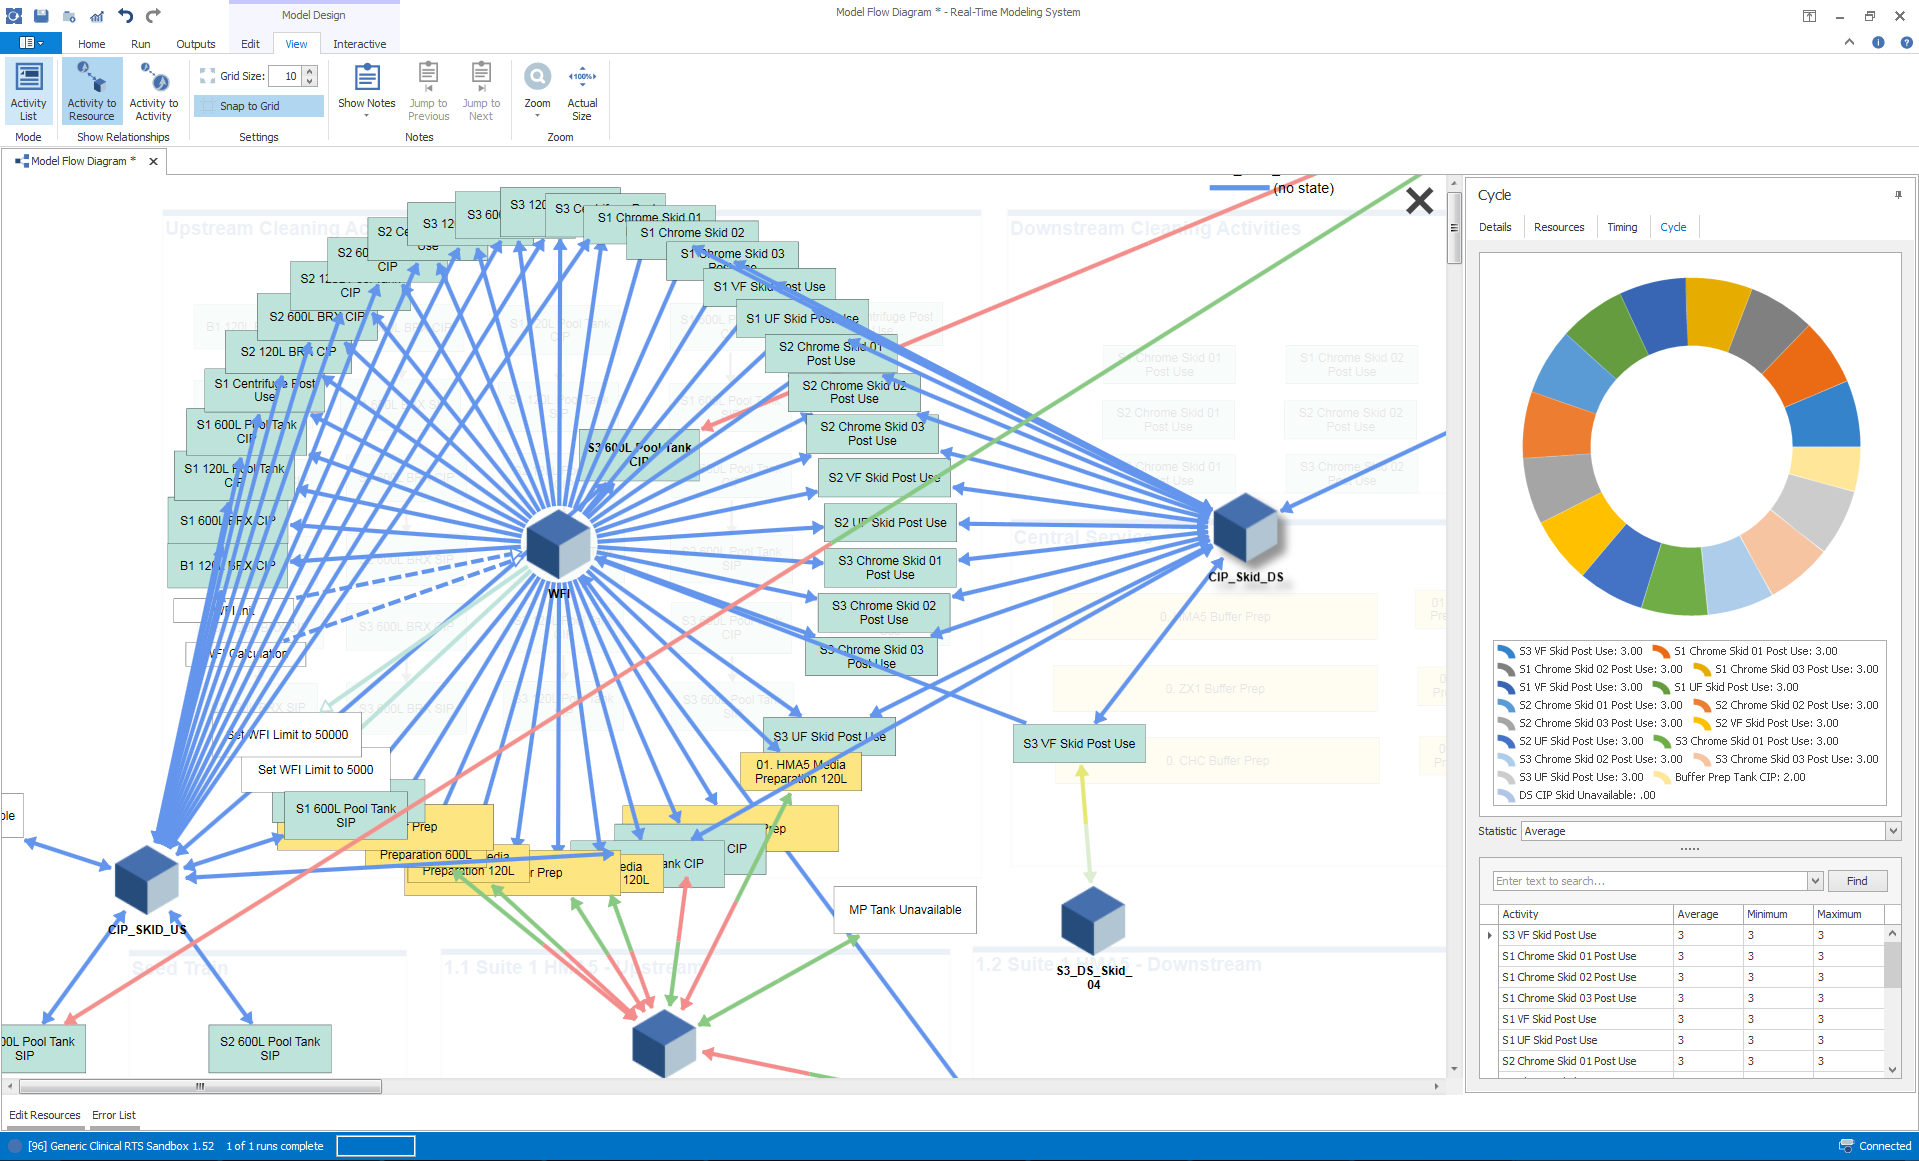Open the Activity List mode
1919x1161 pixels.
tap(28, 91)
